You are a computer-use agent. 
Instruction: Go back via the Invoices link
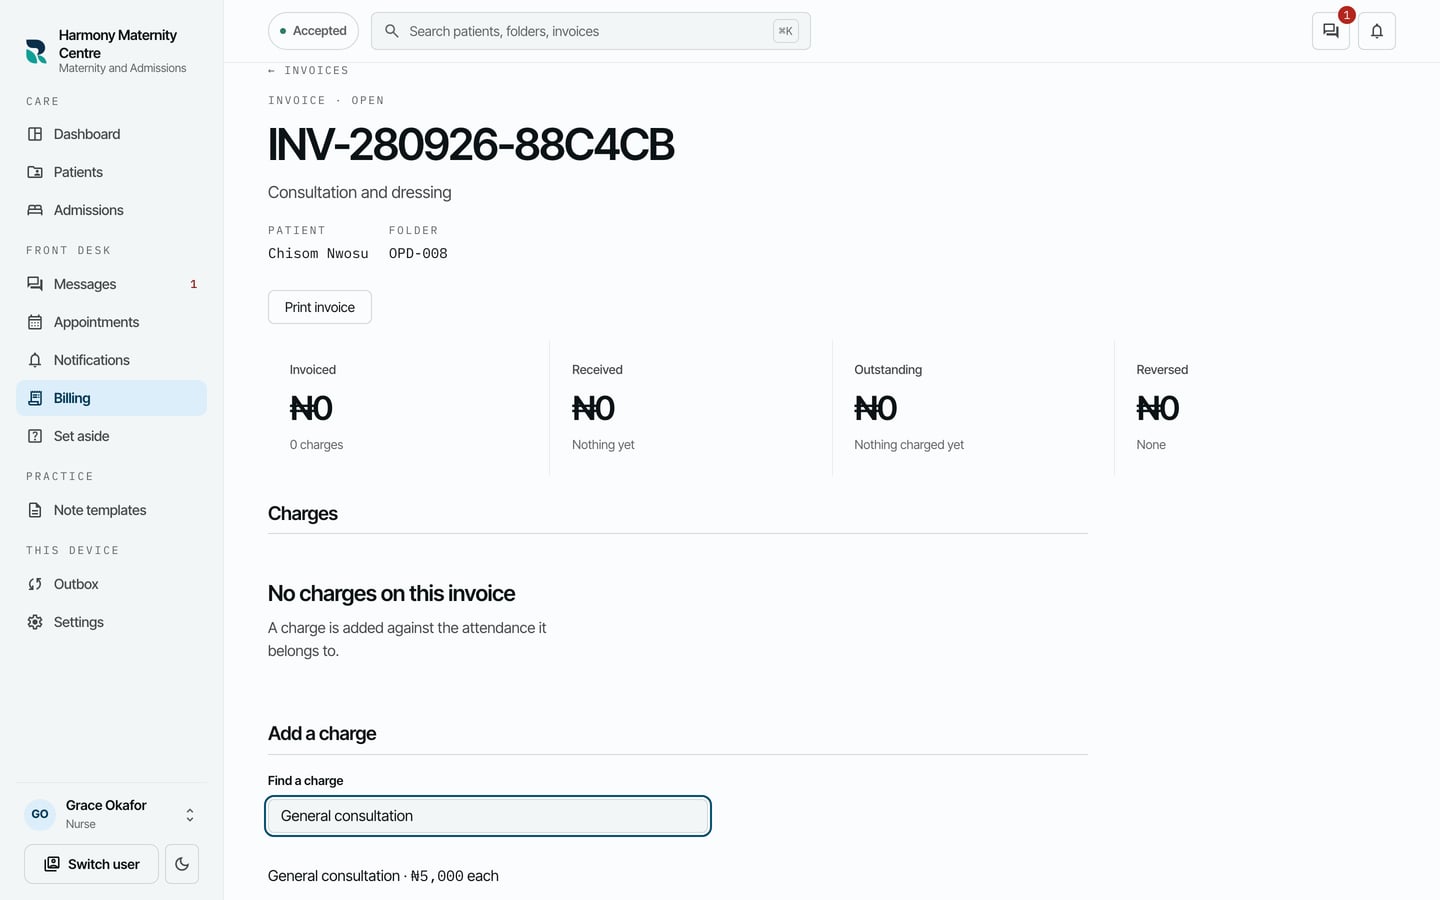(x=309, y=71)
